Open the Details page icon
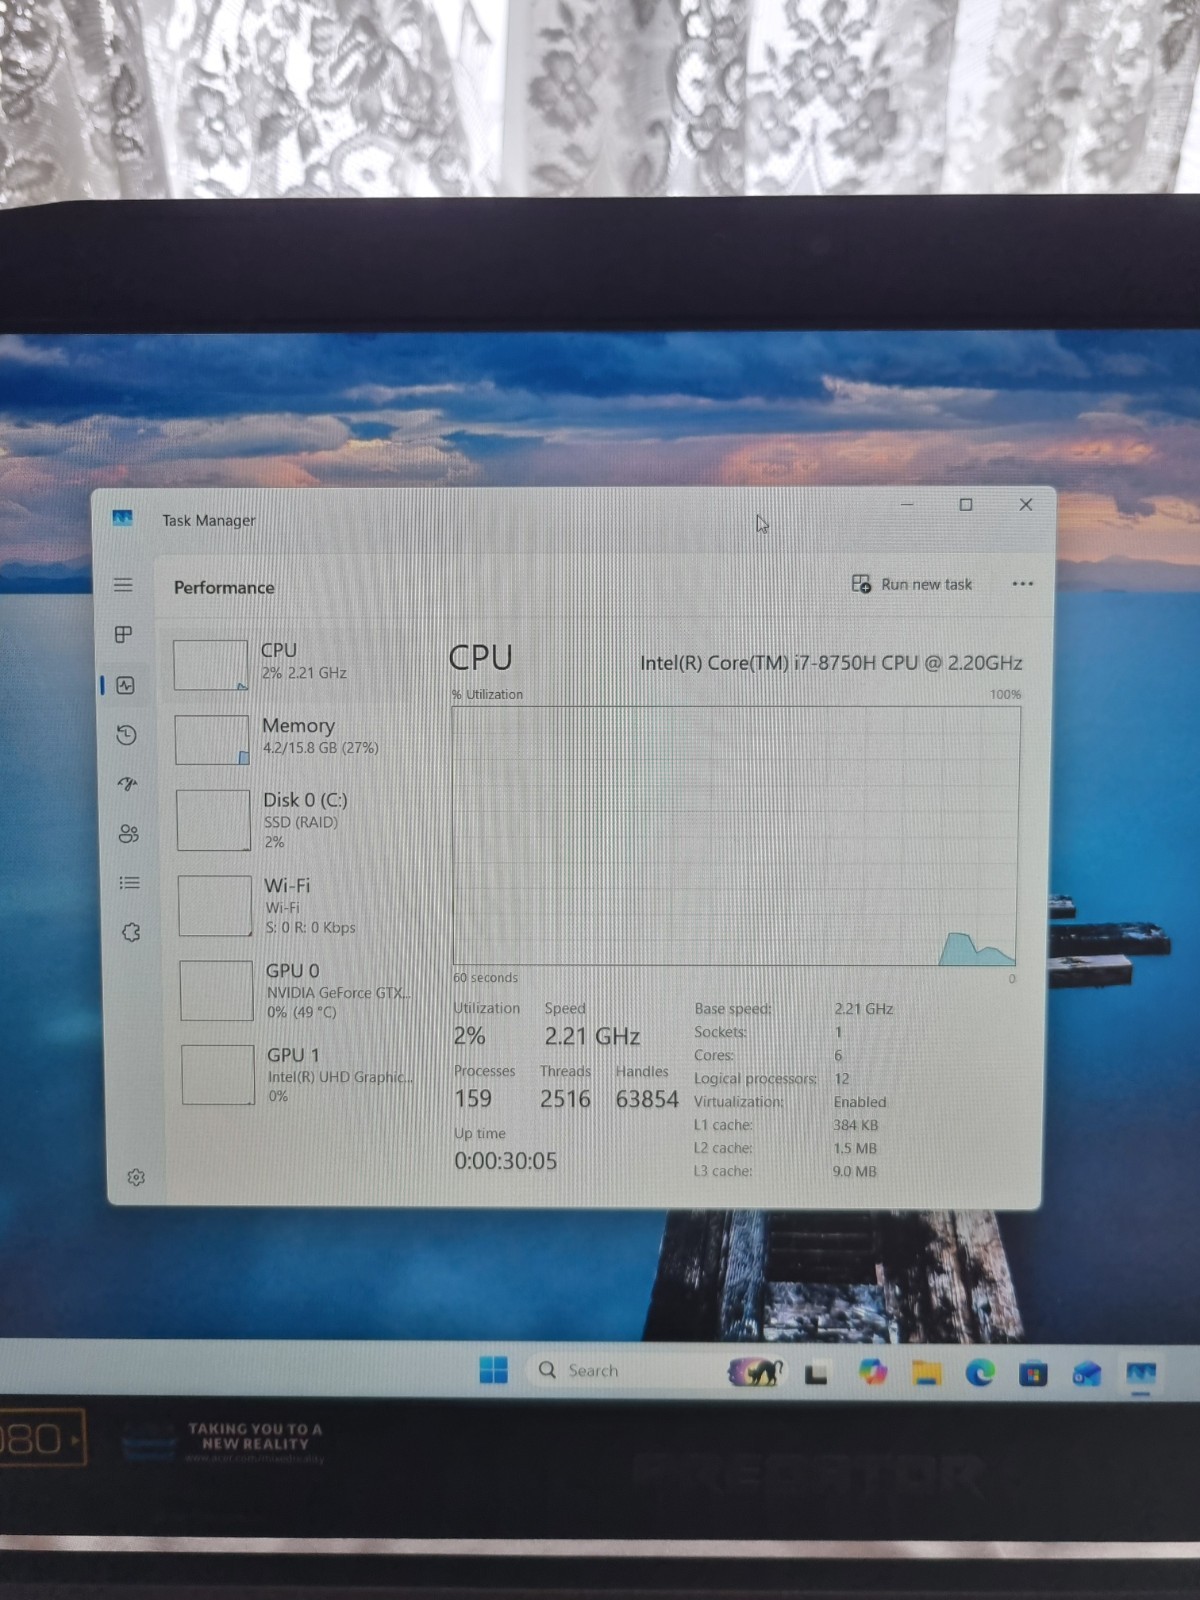This screenshot has width=1200, height=1600. coord(129,883)
